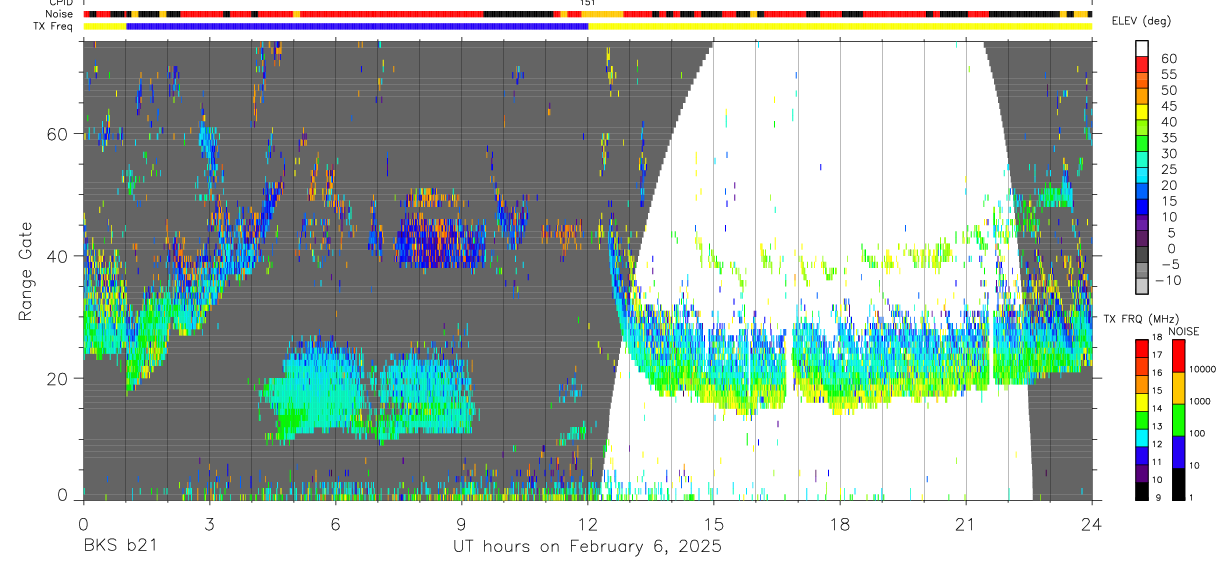Select the red 55–60 ELEV colorbar segment

[x=1142, y=65]
